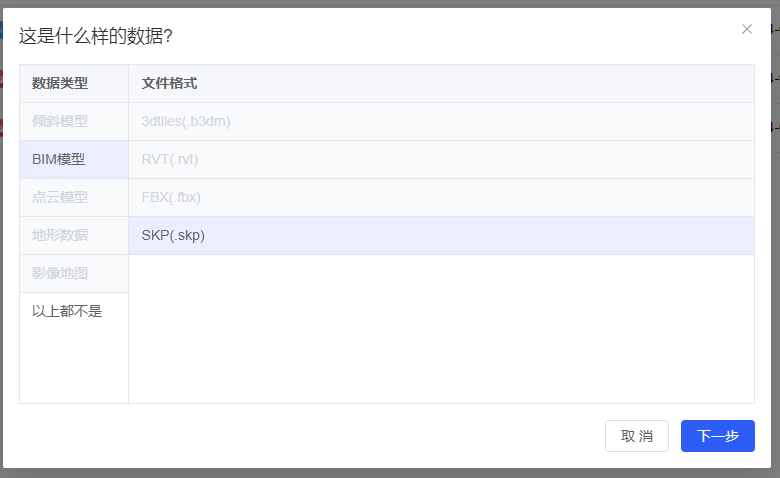Select the 倾斜模型 data type
Viewport: 780px width, 478px height.
tap(60, 121)
